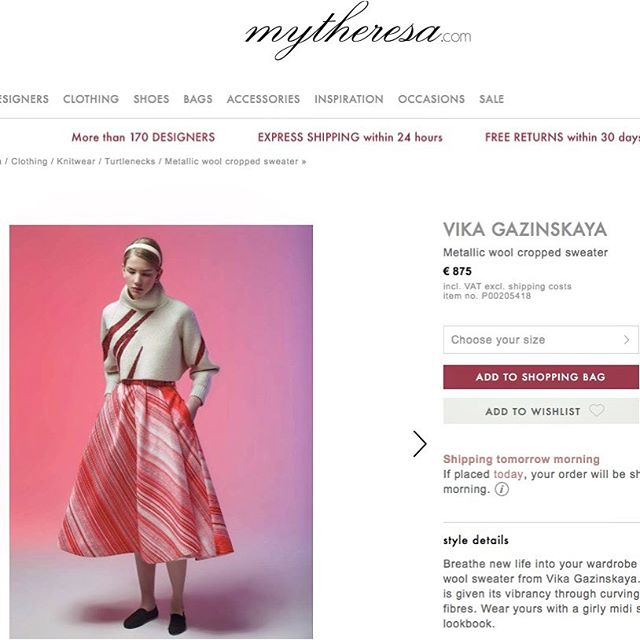Open the Knitwear breadcrumb link
Image resolution: width=640 pixels, height=640 pixels.
(76, 161)
